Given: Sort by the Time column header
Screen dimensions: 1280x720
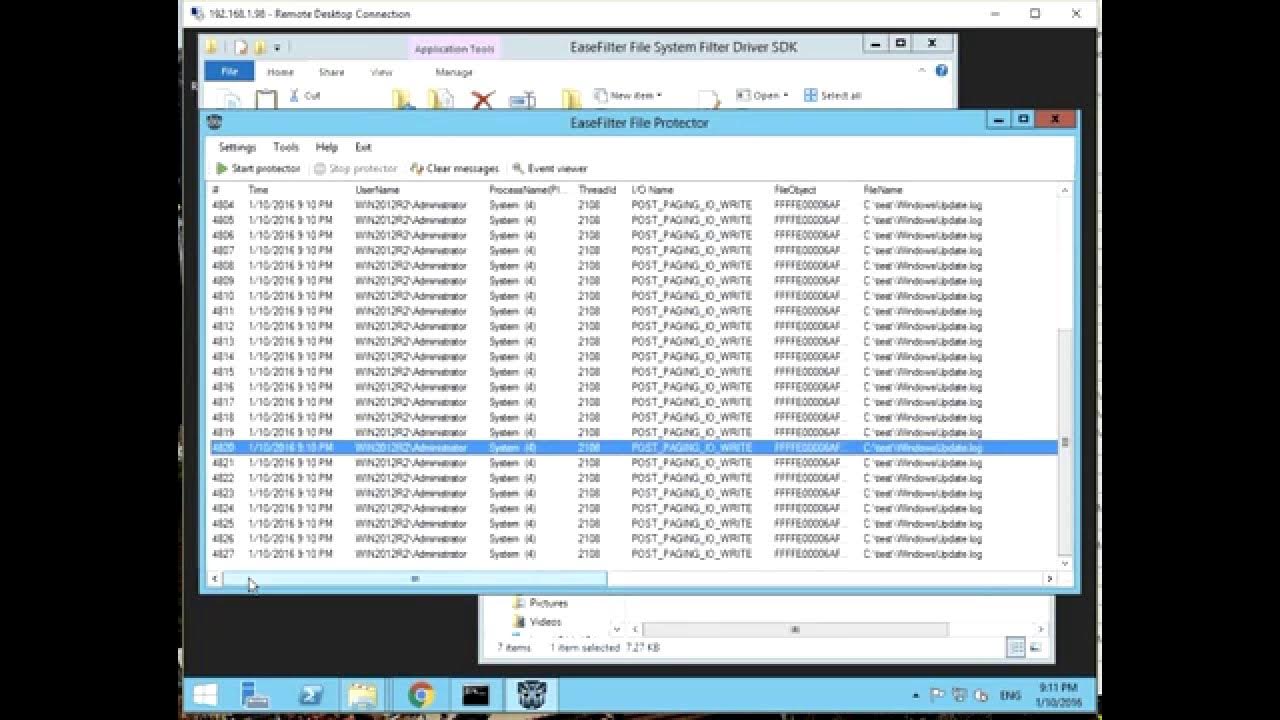Looking at the screenshot, I should 258,190.
